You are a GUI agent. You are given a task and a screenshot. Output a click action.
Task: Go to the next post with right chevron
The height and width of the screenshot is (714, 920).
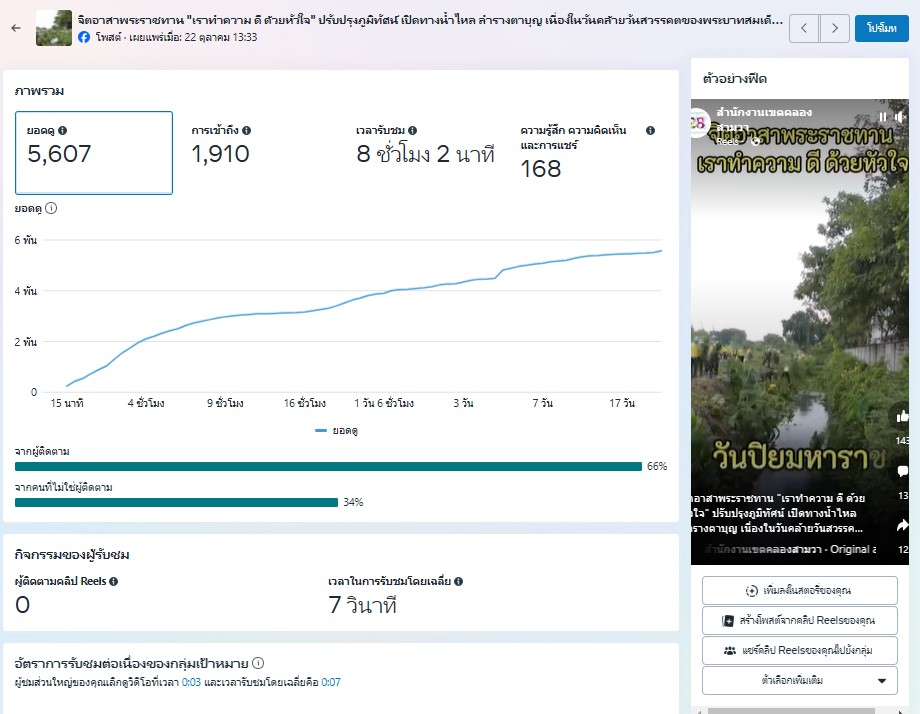(834, 28)
